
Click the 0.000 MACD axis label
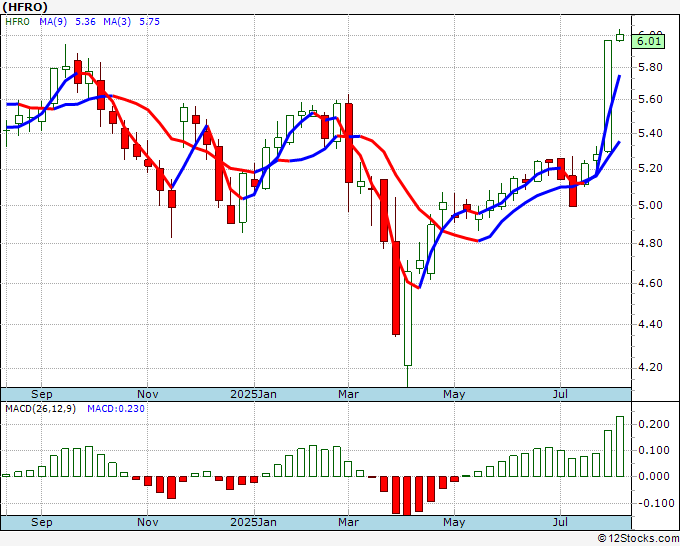point(654,476)
